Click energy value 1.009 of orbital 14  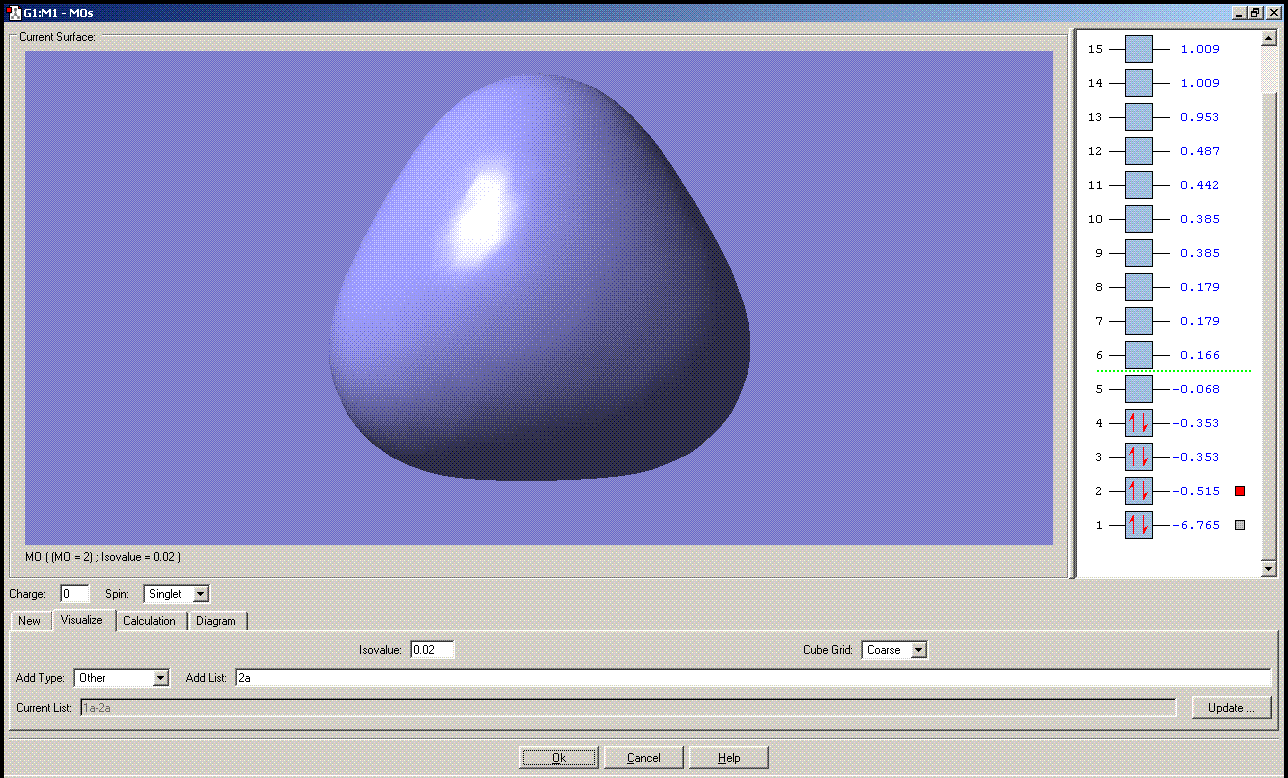pos(1200,83)
